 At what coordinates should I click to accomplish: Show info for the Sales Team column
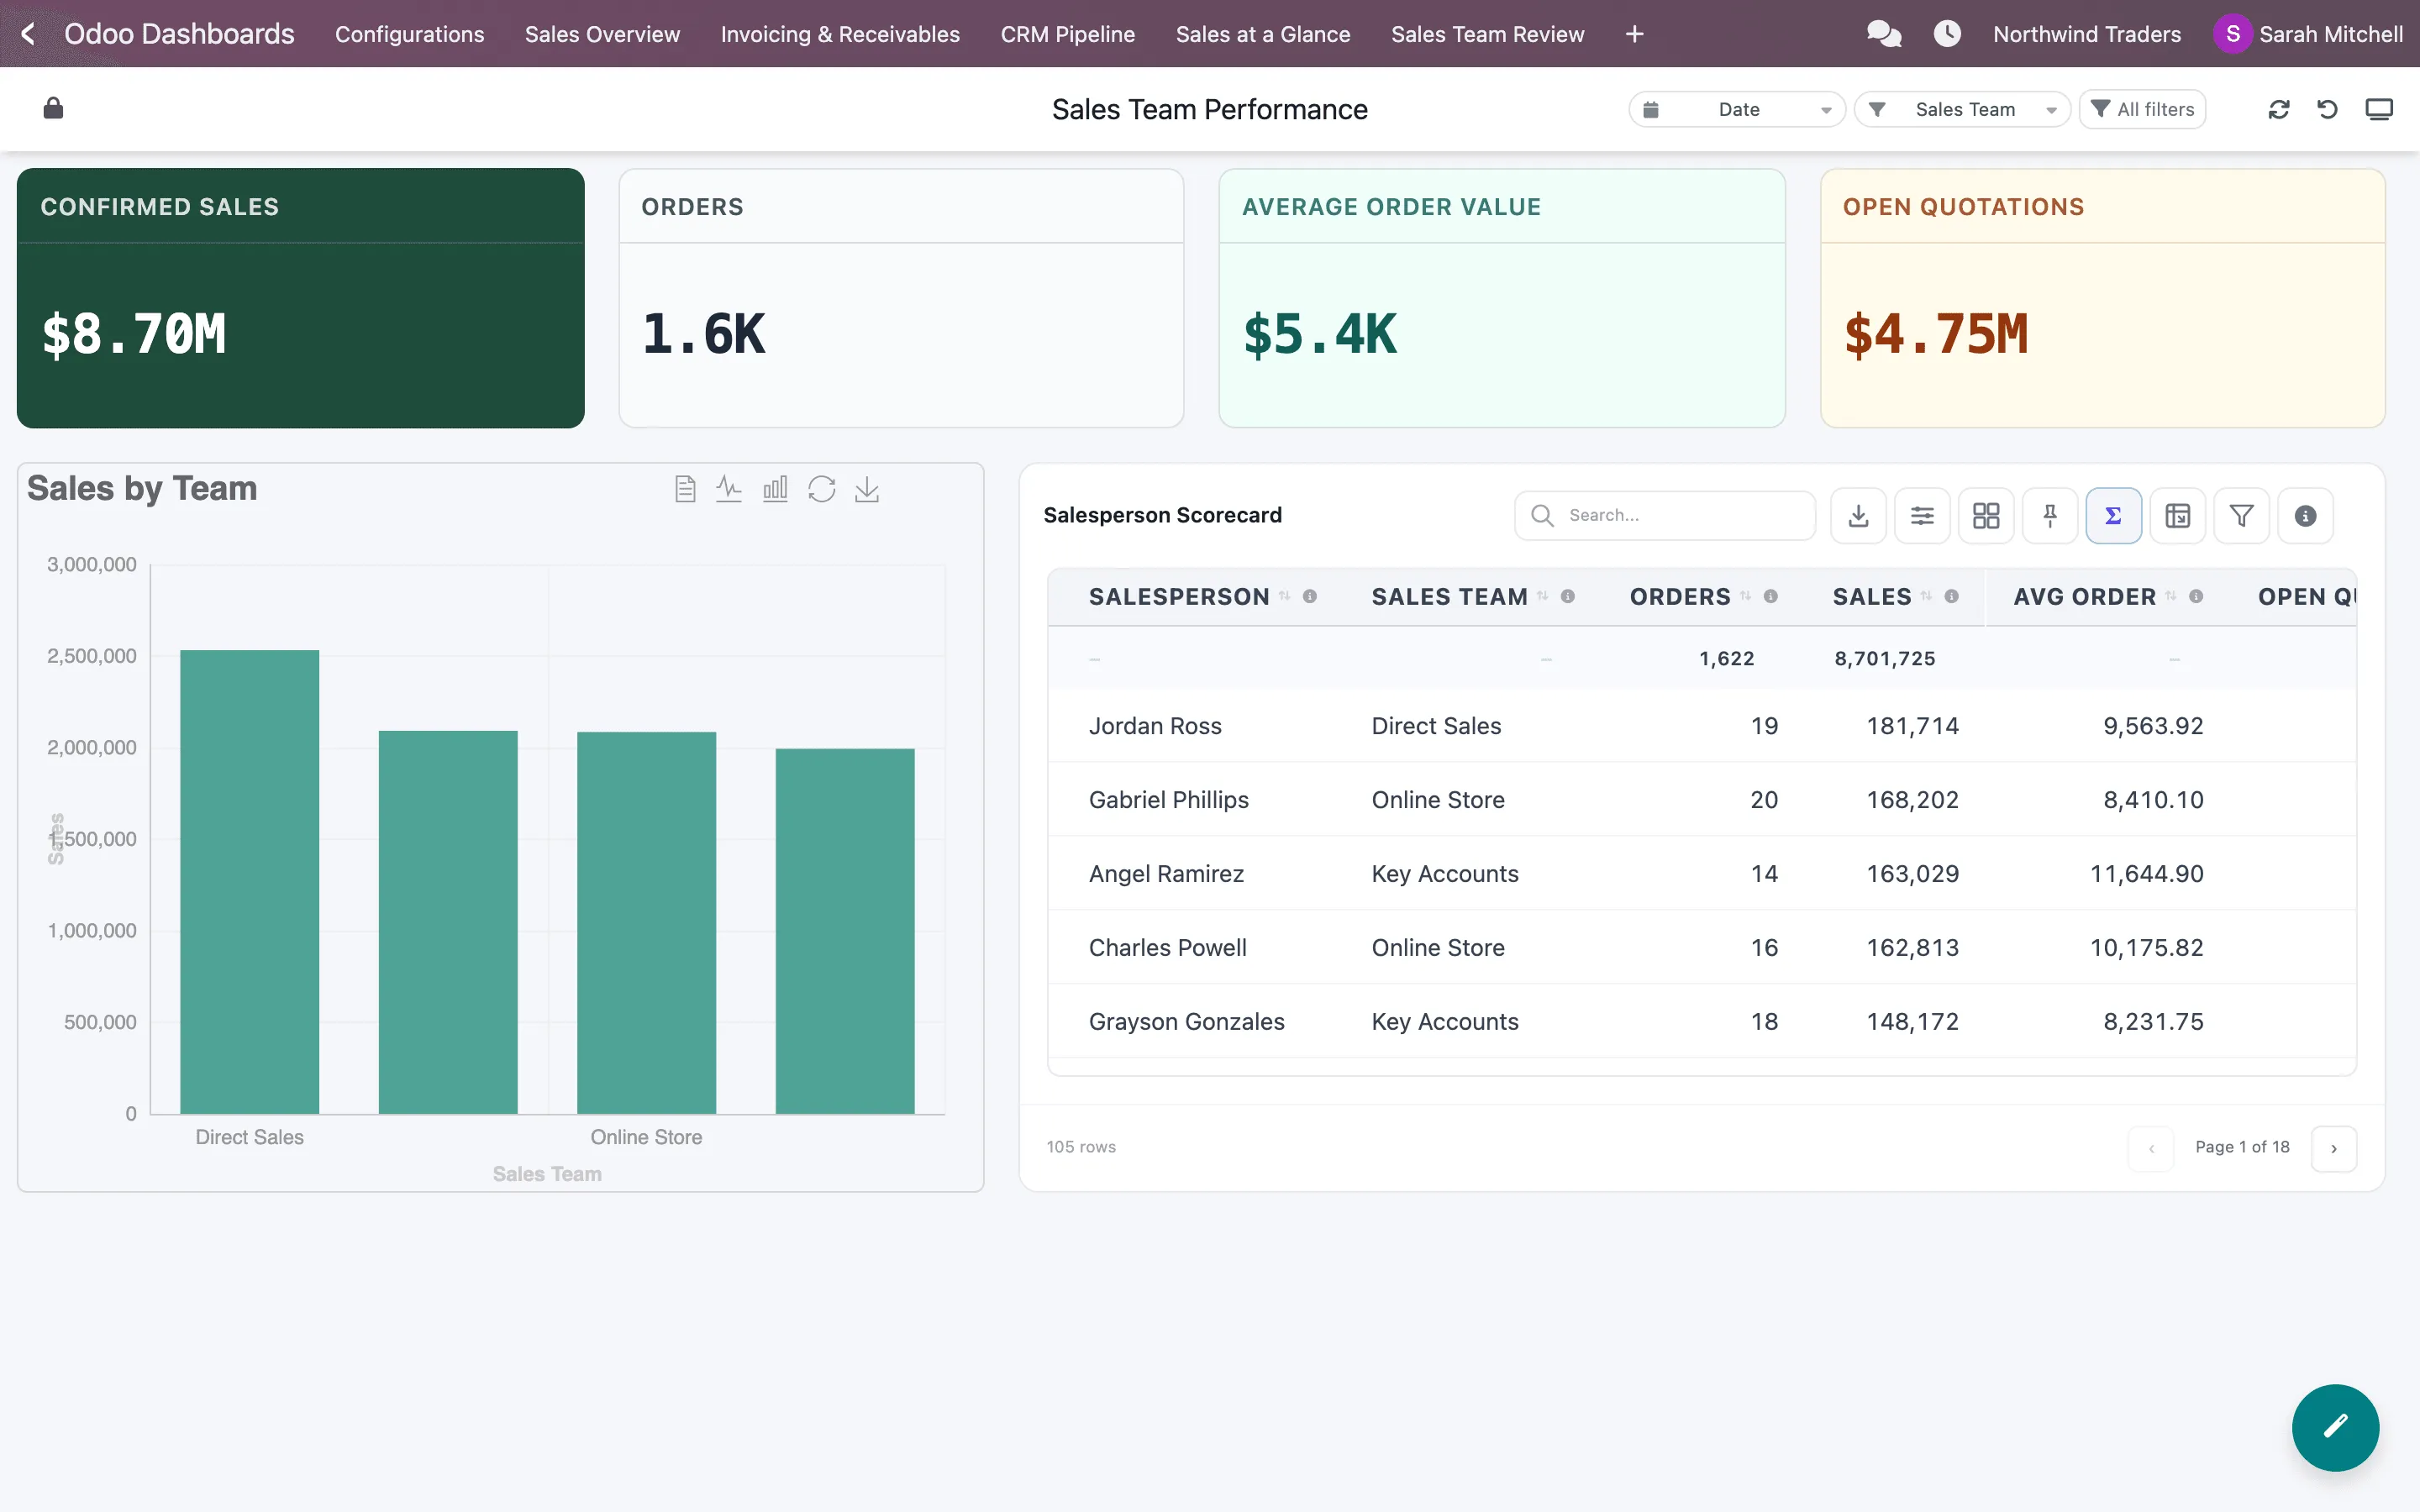1568,597
